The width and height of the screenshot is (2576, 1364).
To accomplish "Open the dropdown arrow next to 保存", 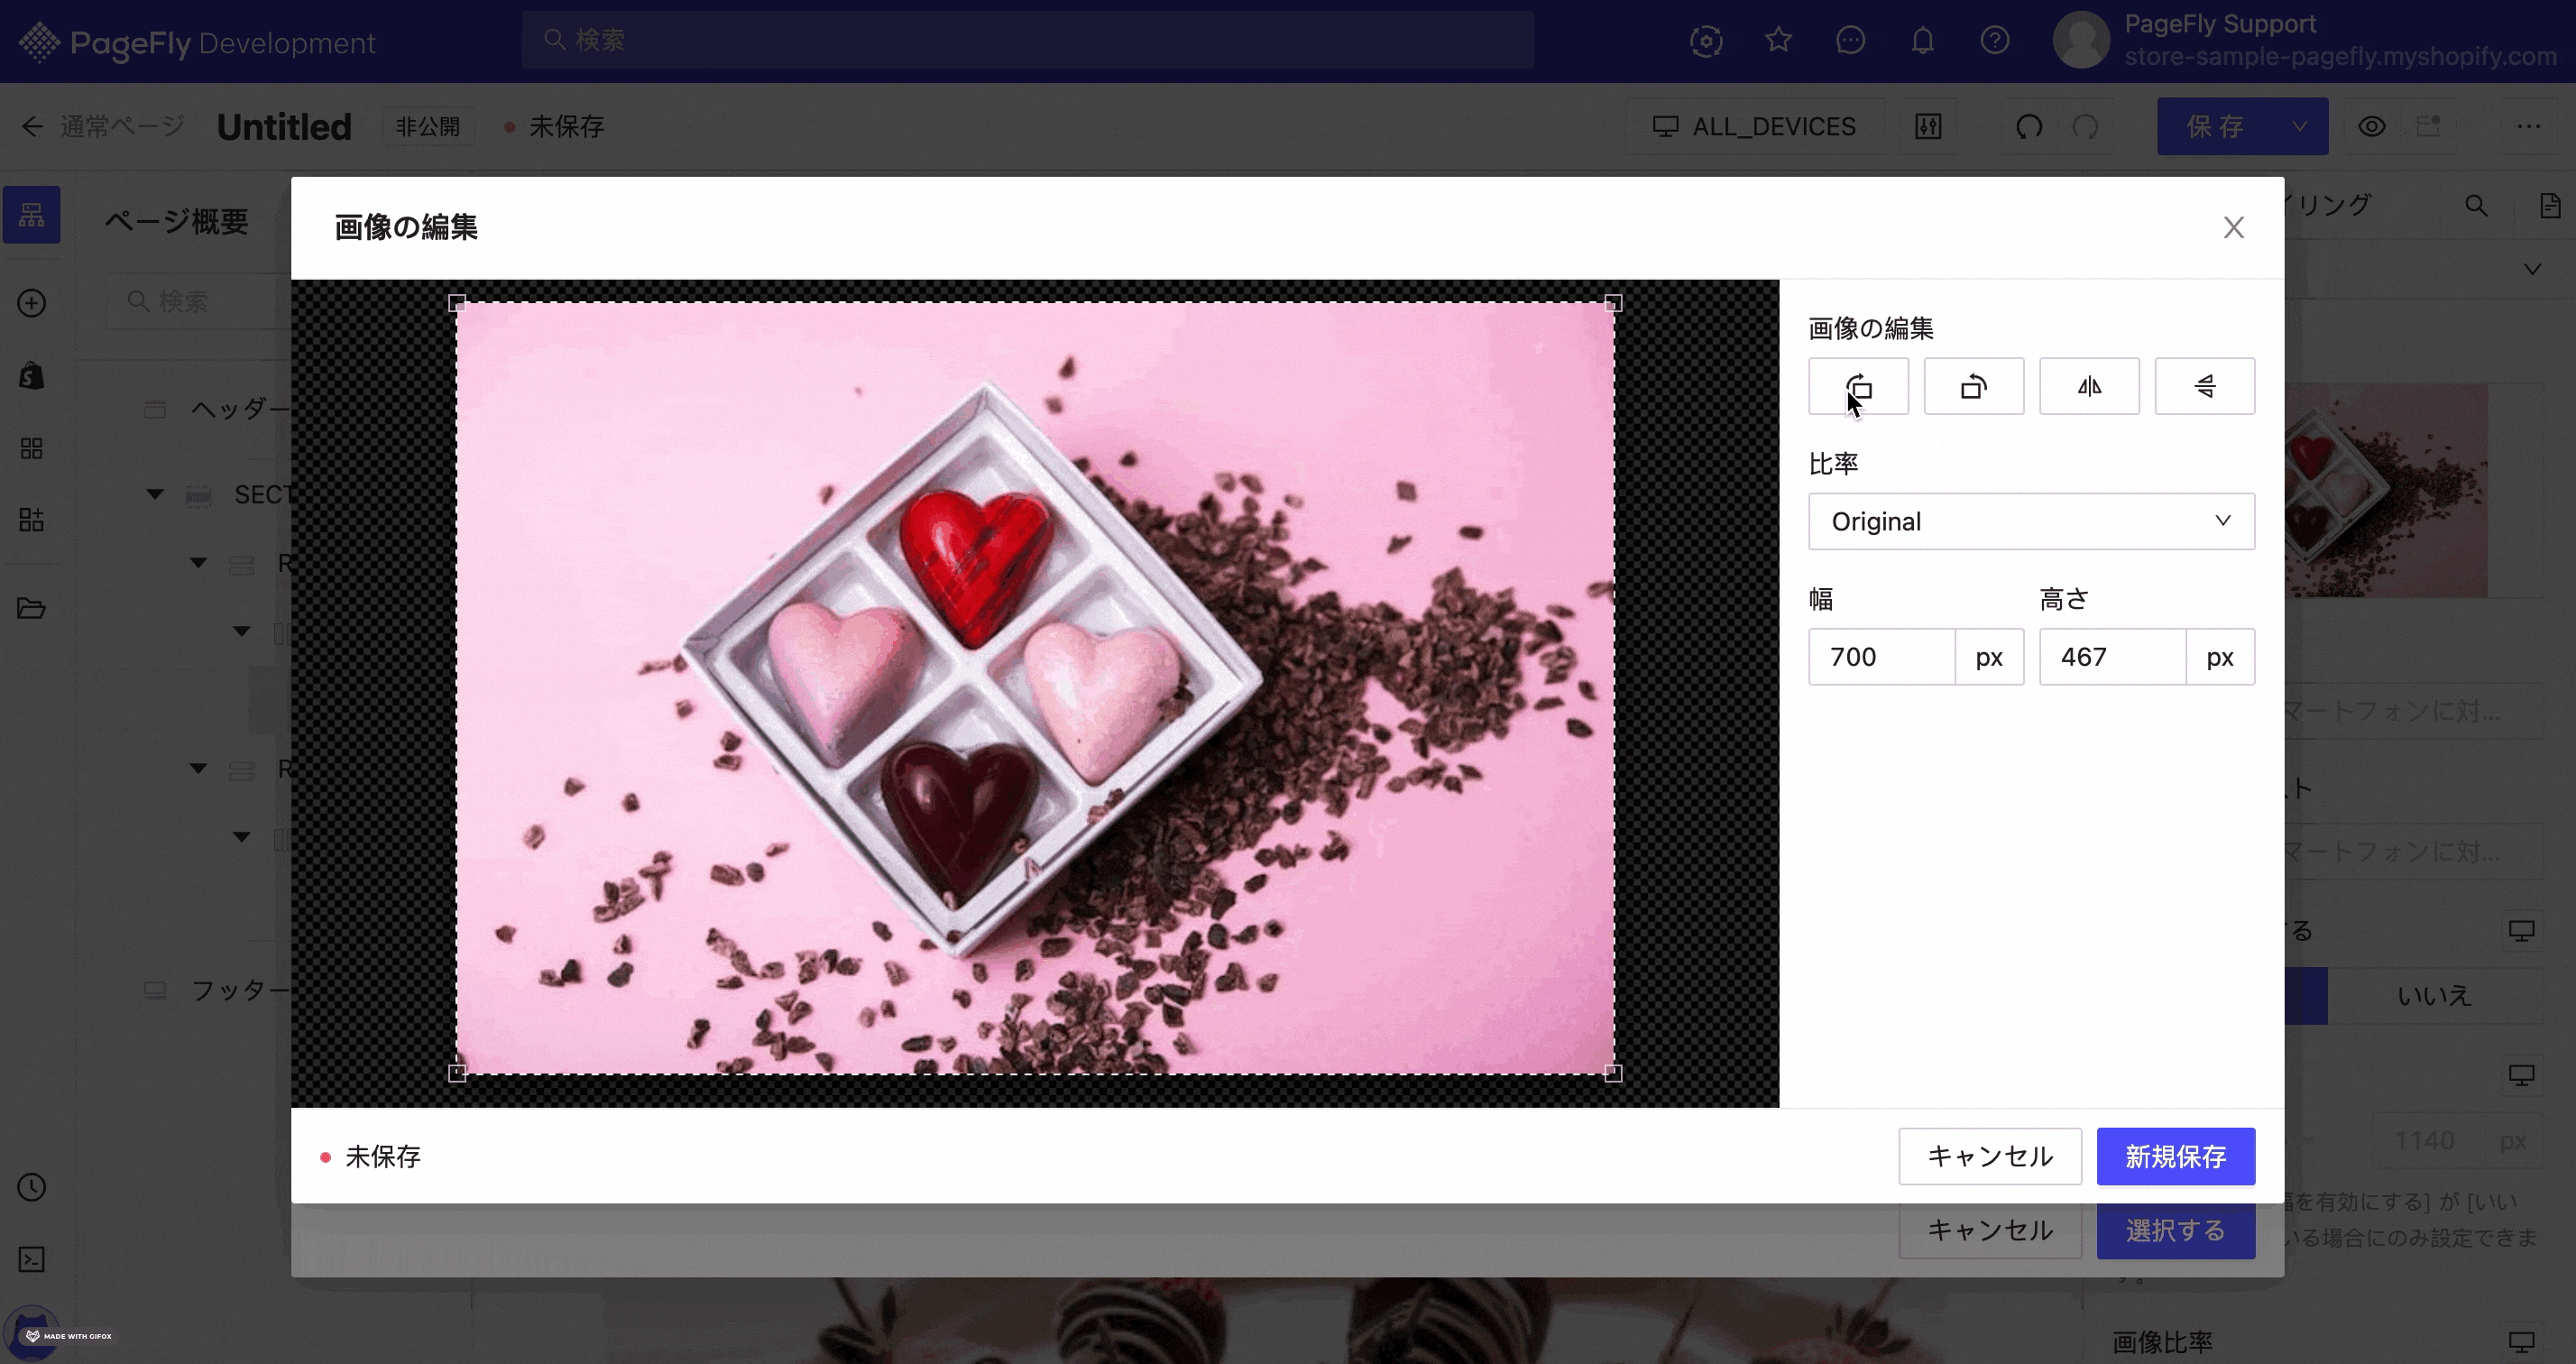I will [2300, 126].
